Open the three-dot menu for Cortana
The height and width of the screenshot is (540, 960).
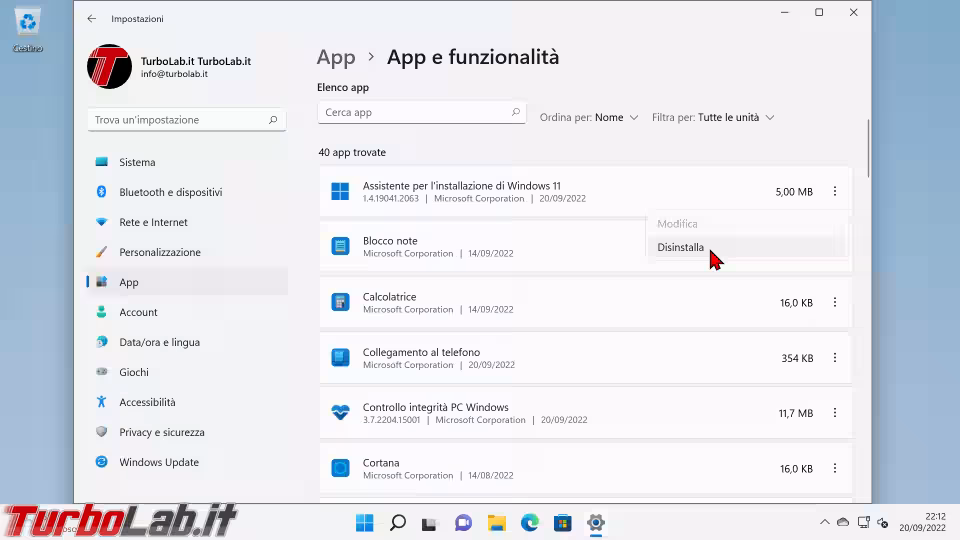[x=834, y=468]
